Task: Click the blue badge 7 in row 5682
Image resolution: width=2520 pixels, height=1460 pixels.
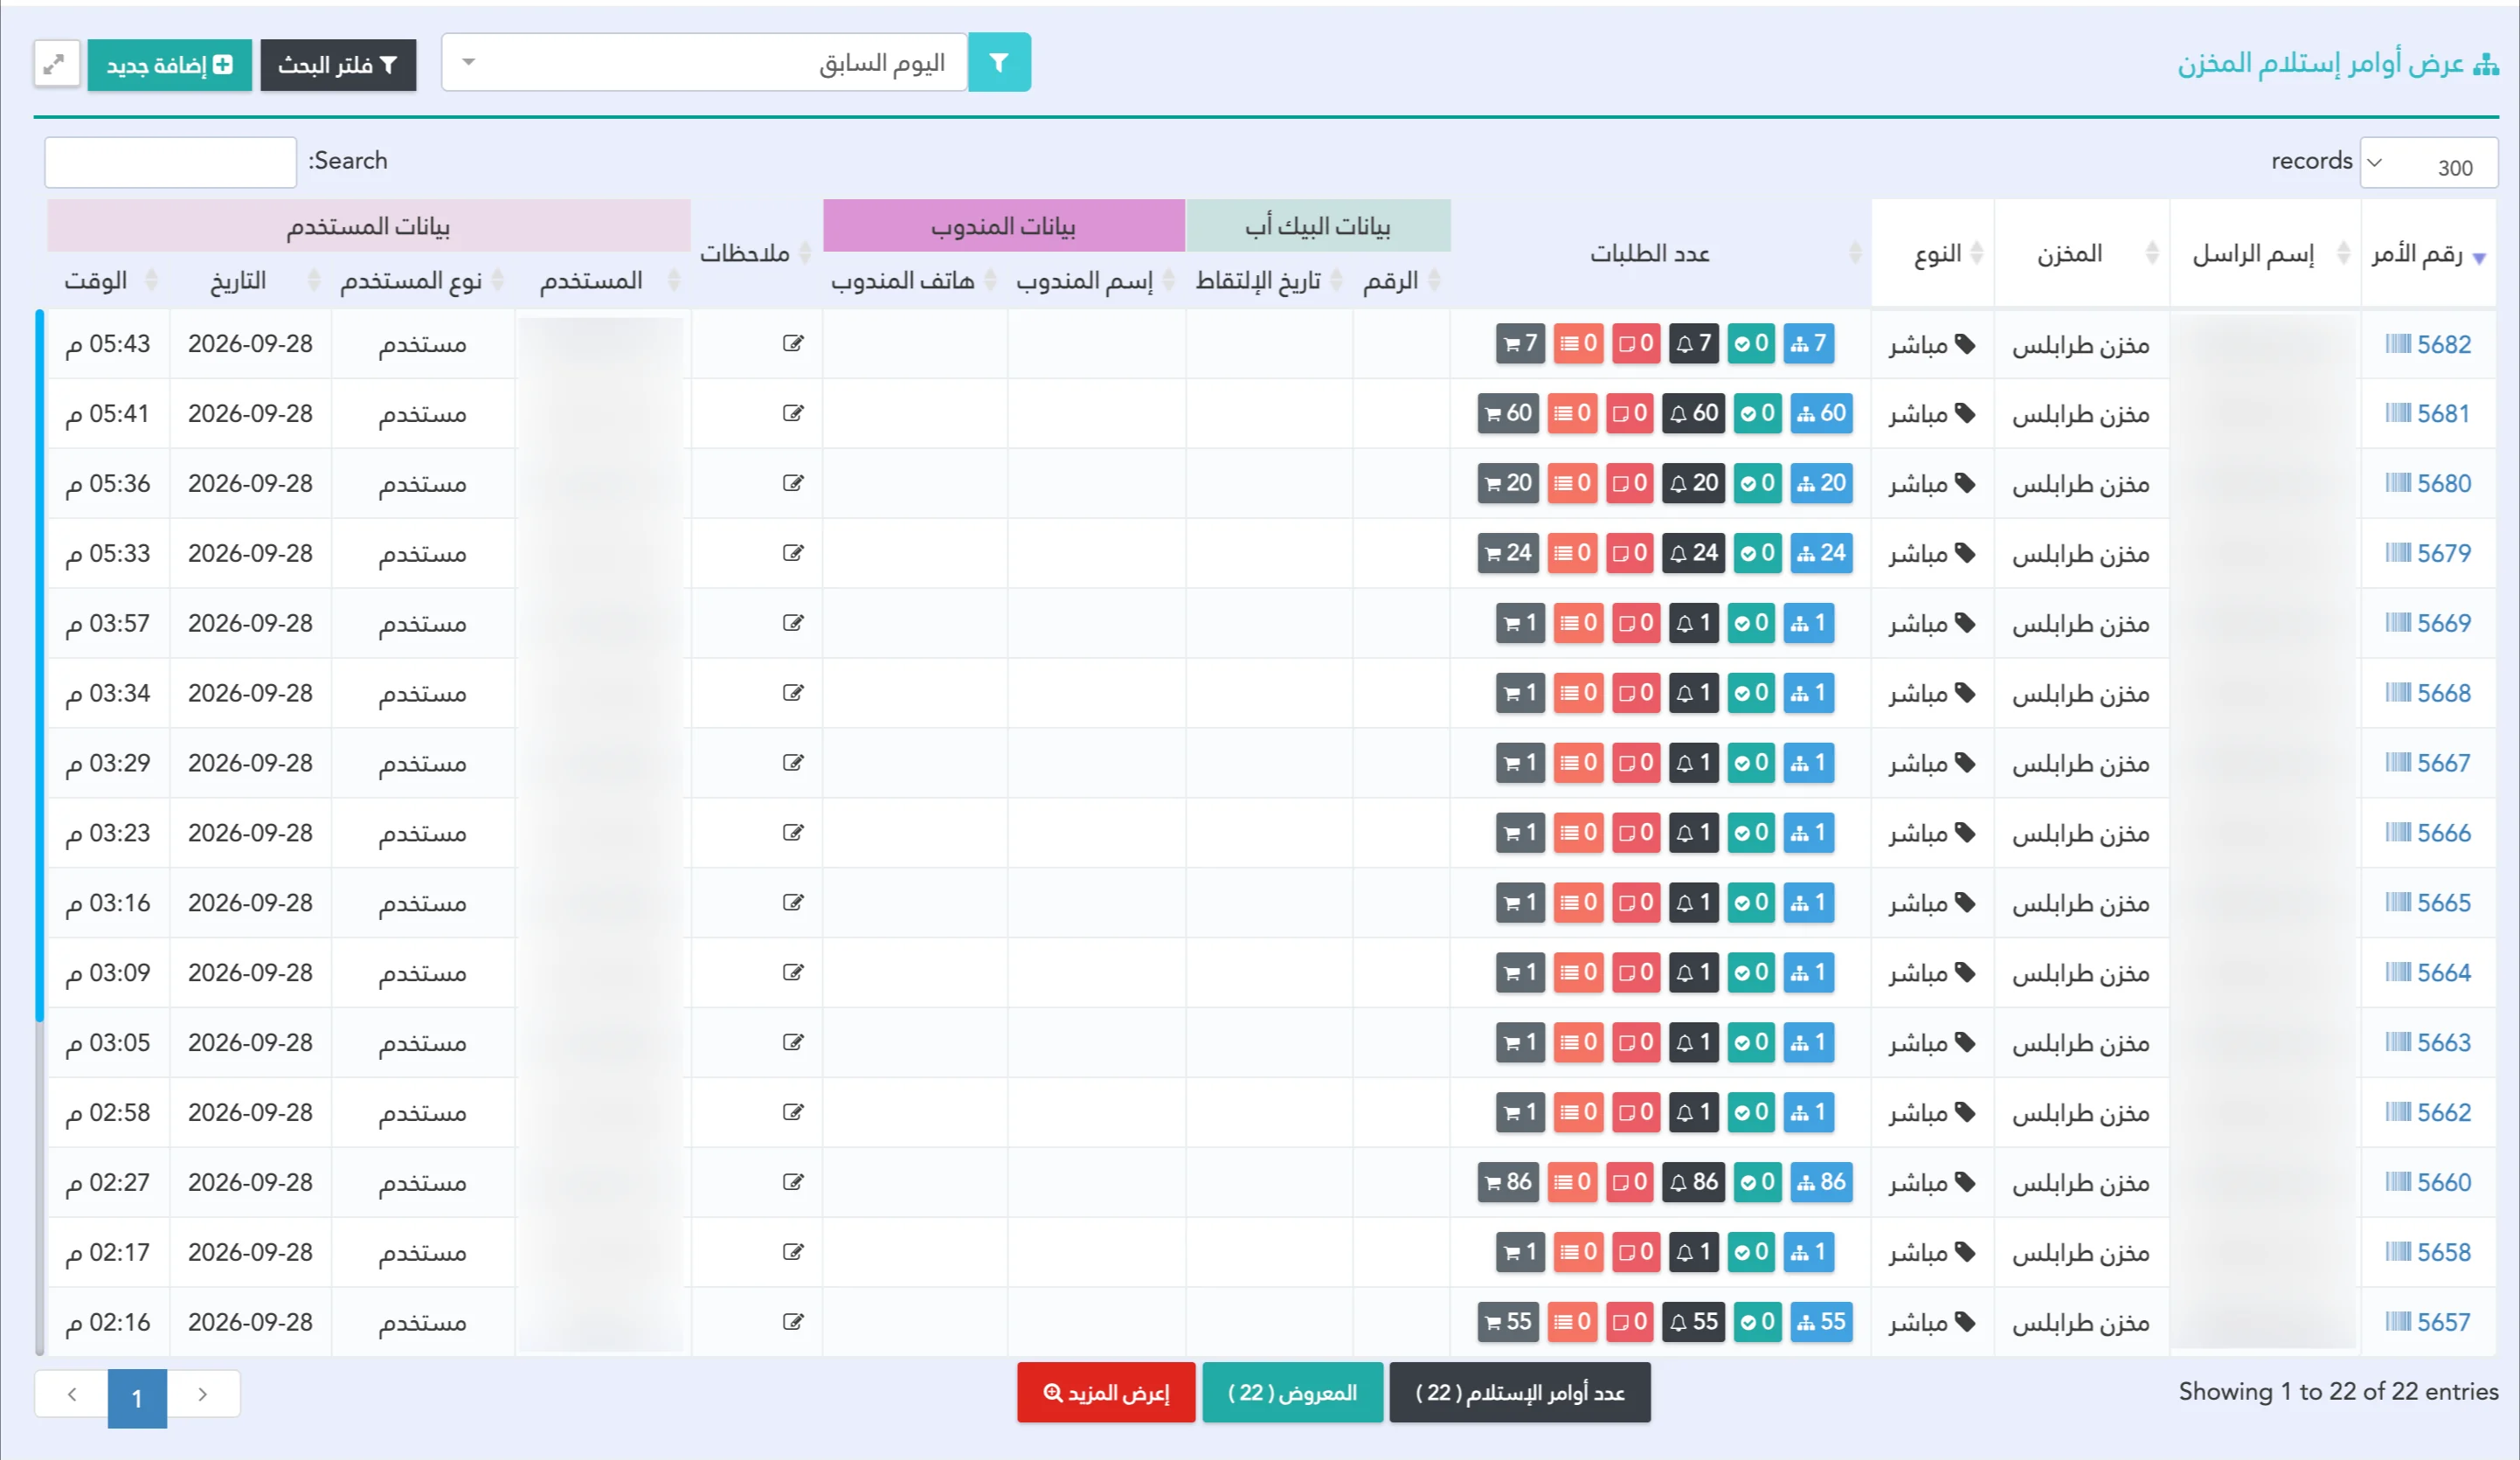Action: point(1809,344)
